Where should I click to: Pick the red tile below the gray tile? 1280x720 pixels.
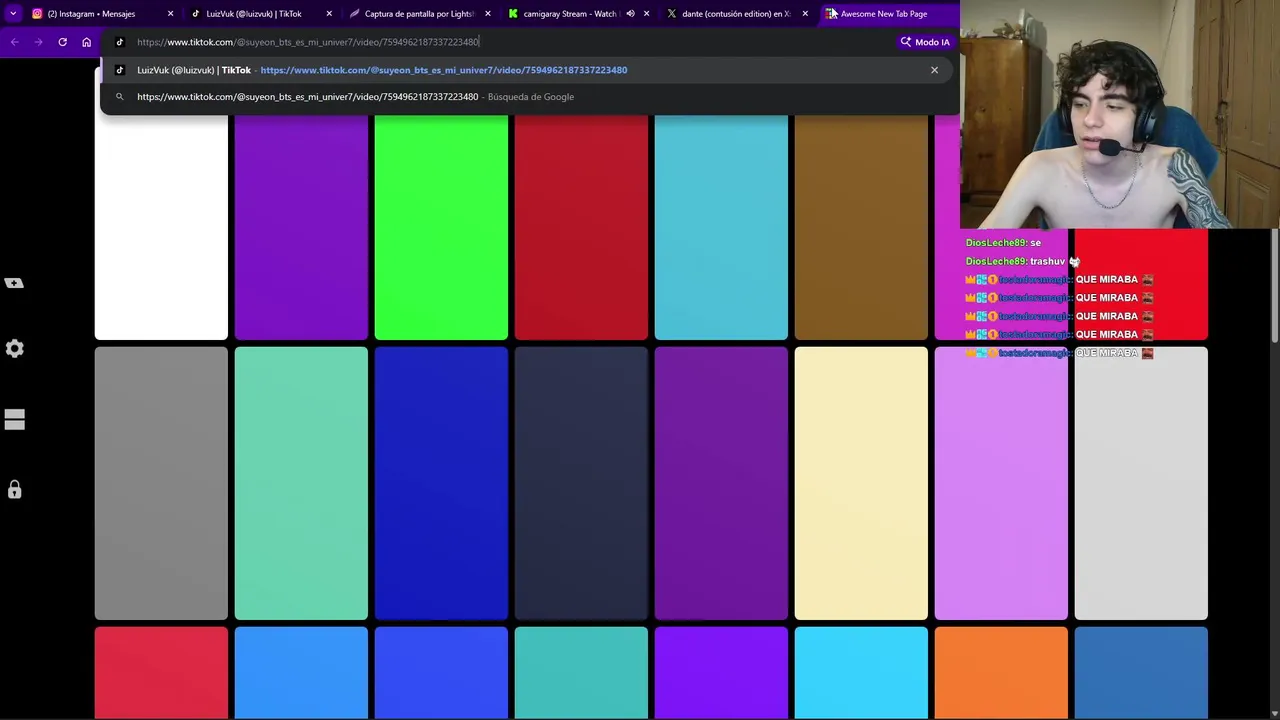161,673
